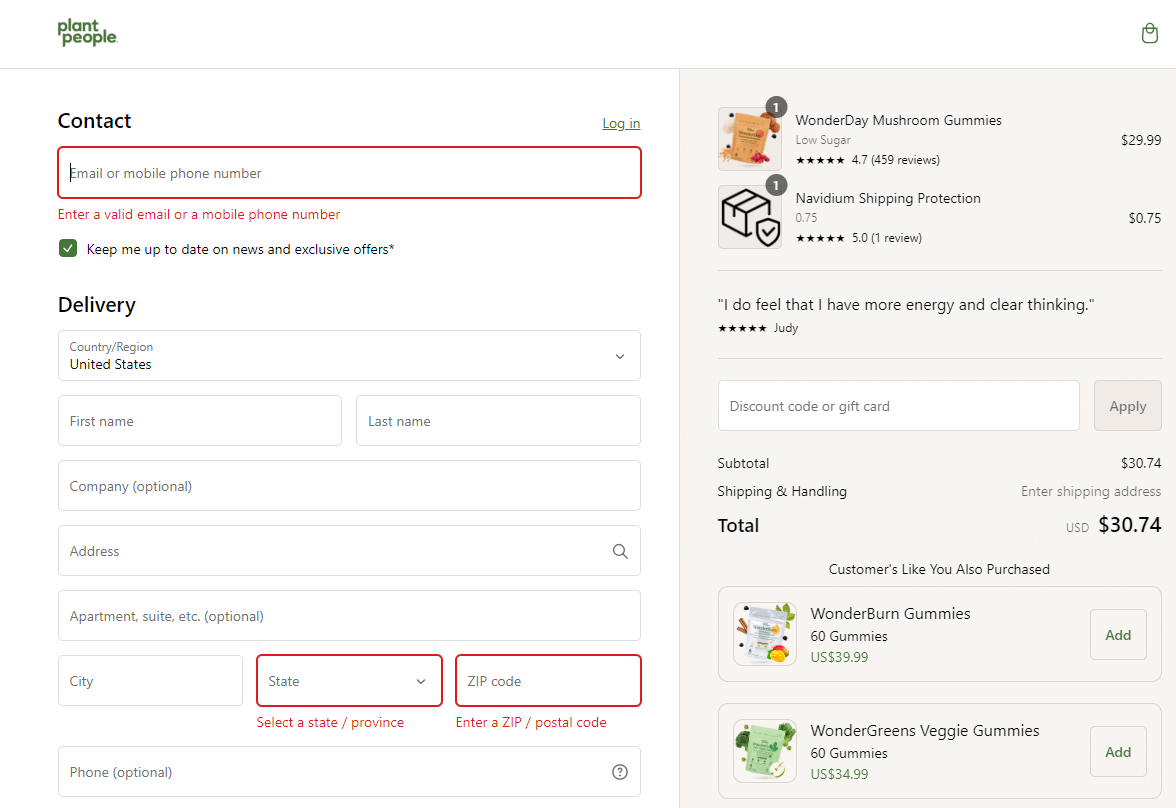
Task: Click the "Enter a ZIP / postal code" error message
Action: 531,722
